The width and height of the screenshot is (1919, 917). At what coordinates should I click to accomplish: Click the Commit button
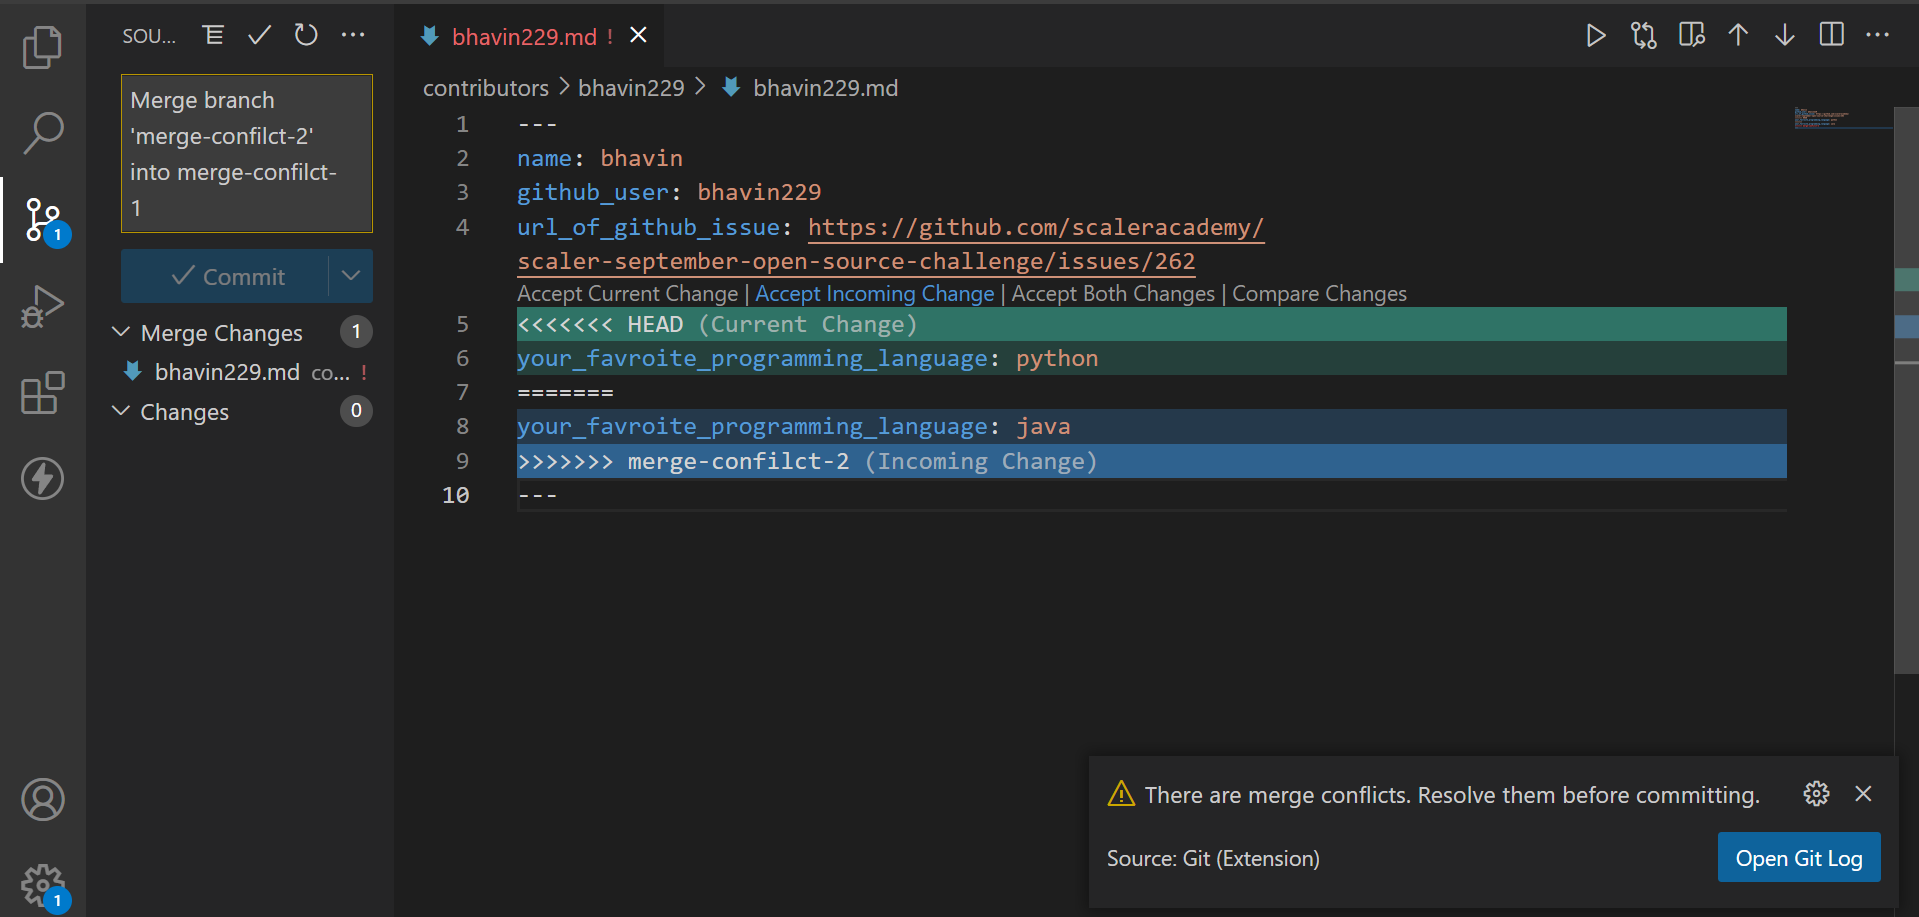pyautogui.click(x=230, y=276)
